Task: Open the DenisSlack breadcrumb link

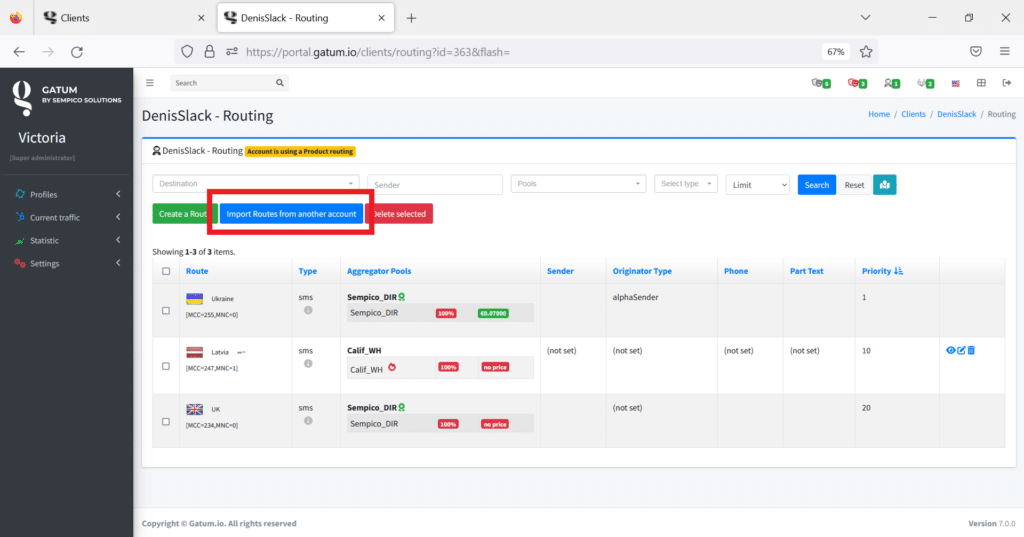Action: pyautogui.click(x=956, y=114)
